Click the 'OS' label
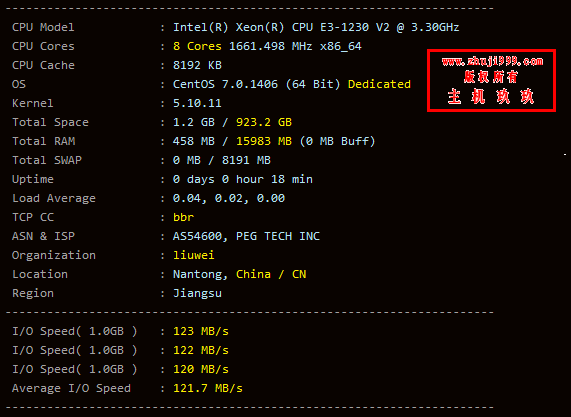This screenshot has width=571, height=417. [x=19, y=84]
